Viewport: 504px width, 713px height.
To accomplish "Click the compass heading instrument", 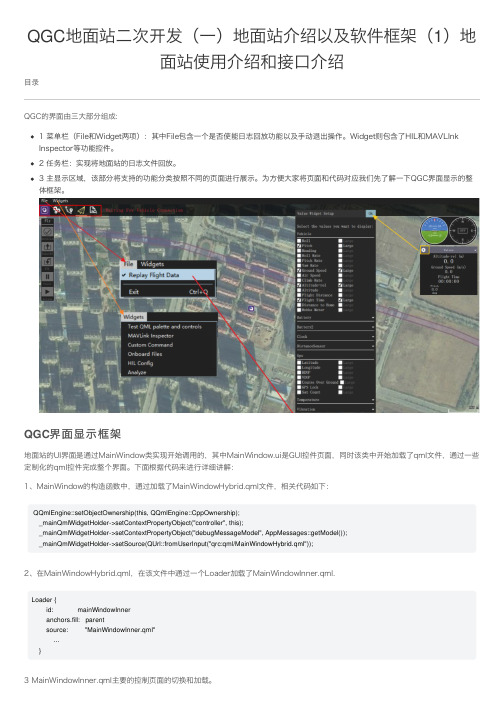I will [x=463, y=230].
